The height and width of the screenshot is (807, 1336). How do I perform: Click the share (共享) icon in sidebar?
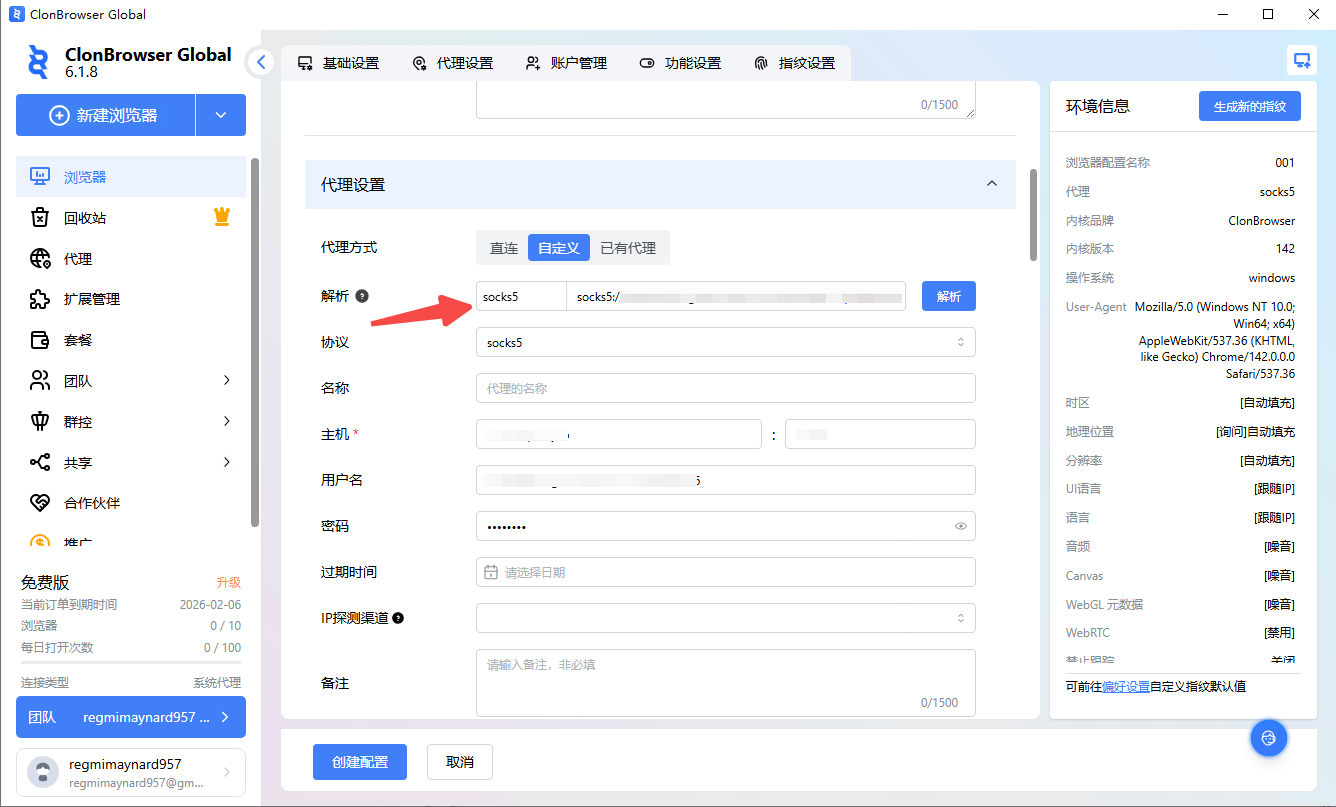click(40, 462)
